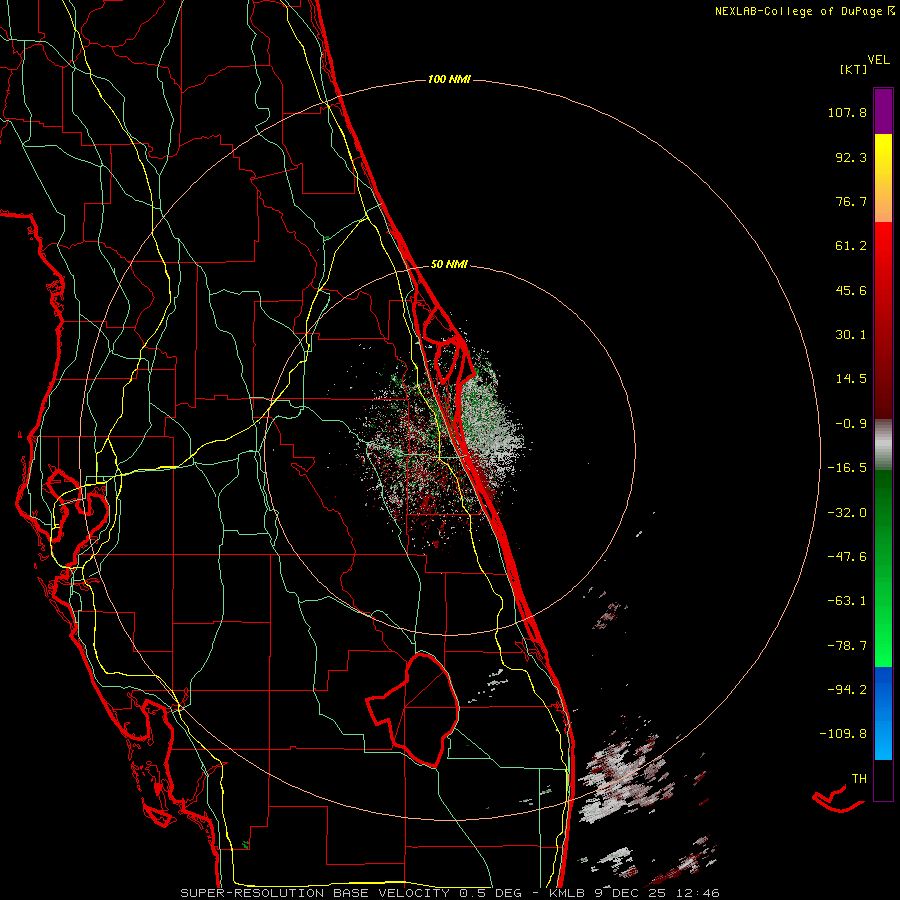Click the 76.7 velocity scale value
The image size is (900, 900).
click(x=851, y=201)
